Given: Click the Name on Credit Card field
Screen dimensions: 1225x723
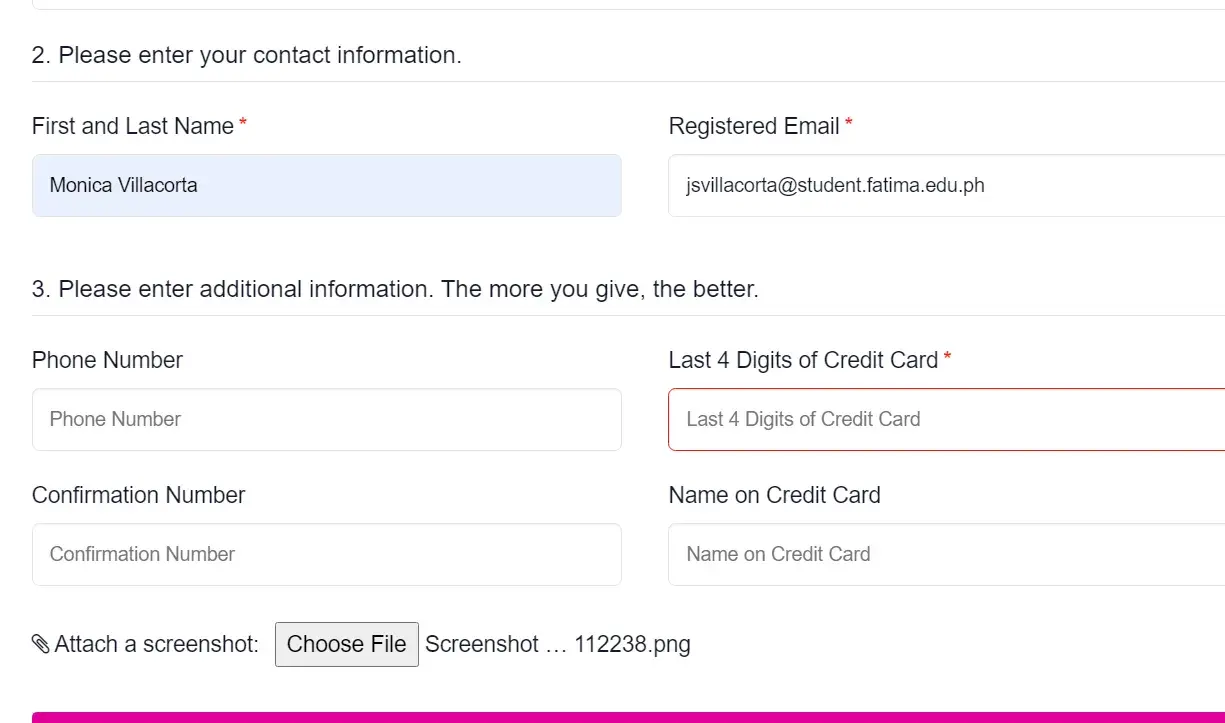Looking at the screenshot, I should click(945, 554).
